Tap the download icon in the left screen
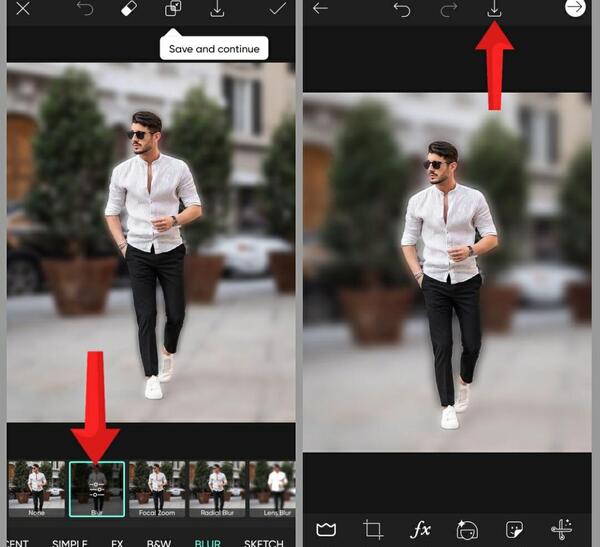600x547 pixels. click(x=217, y=8)
